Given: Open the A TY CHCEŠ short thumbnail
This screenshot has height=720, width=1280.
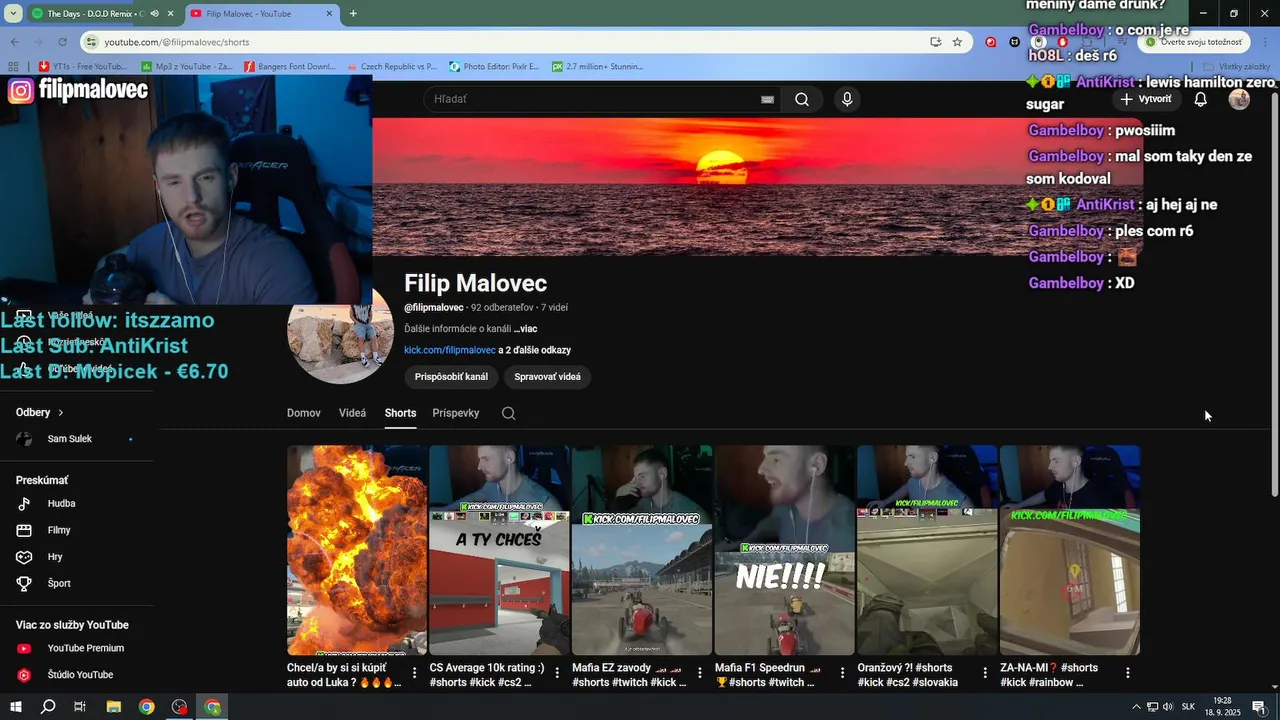Looking at the screenshot, I should 499,550.
